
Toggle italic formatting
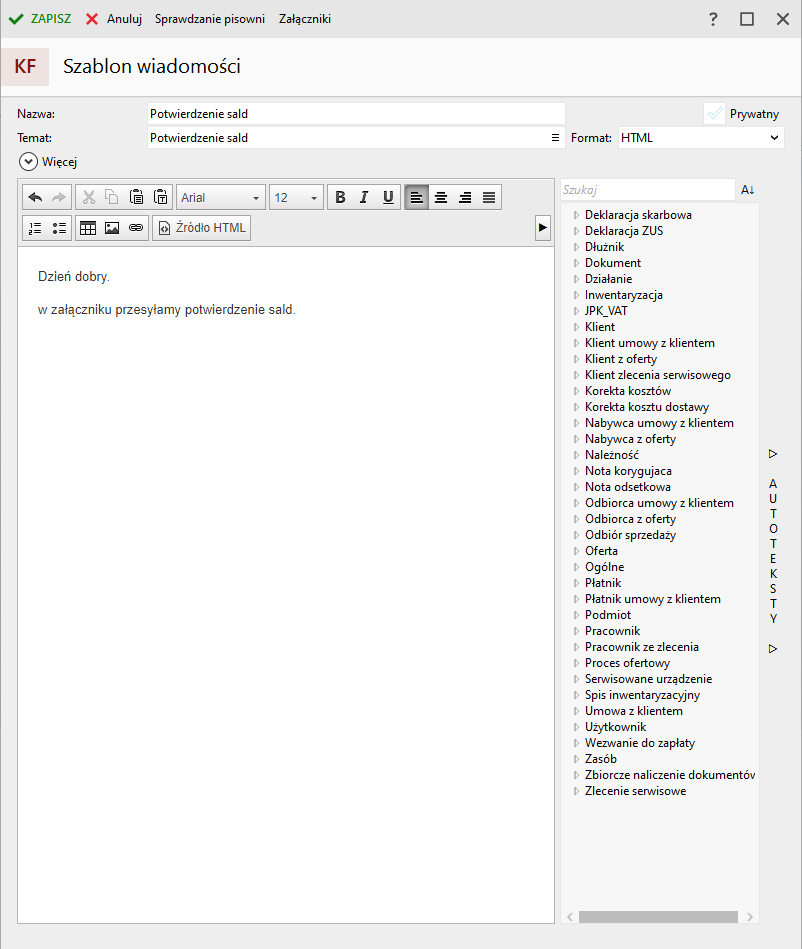click(364, 197)
